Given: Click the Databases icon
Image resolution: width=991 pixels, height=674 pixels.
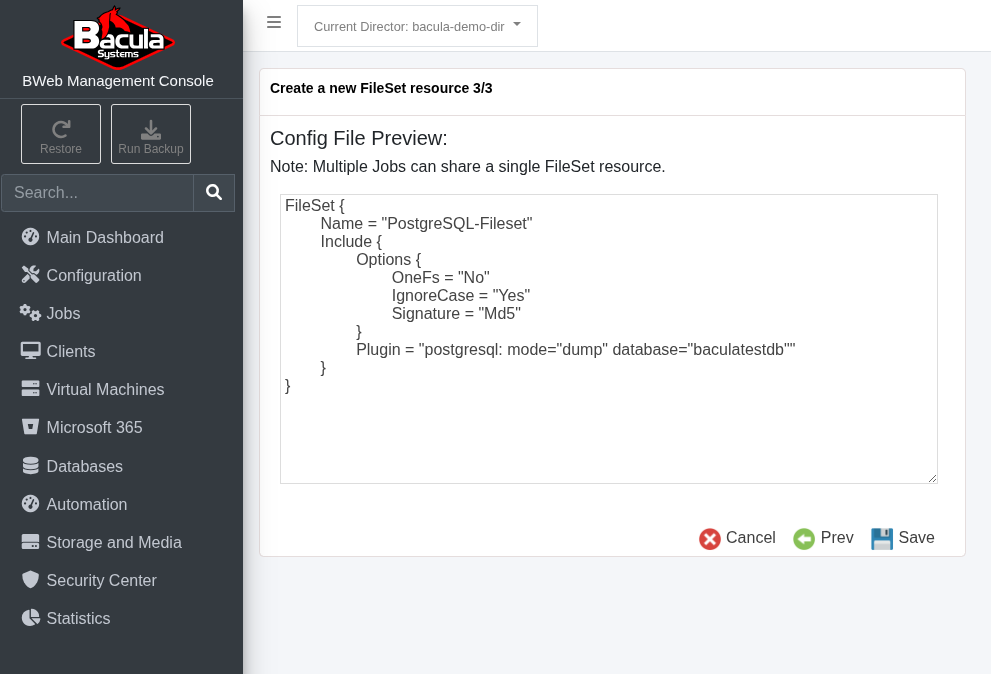Looking at the screenshot, I should (x=30, y=466).
